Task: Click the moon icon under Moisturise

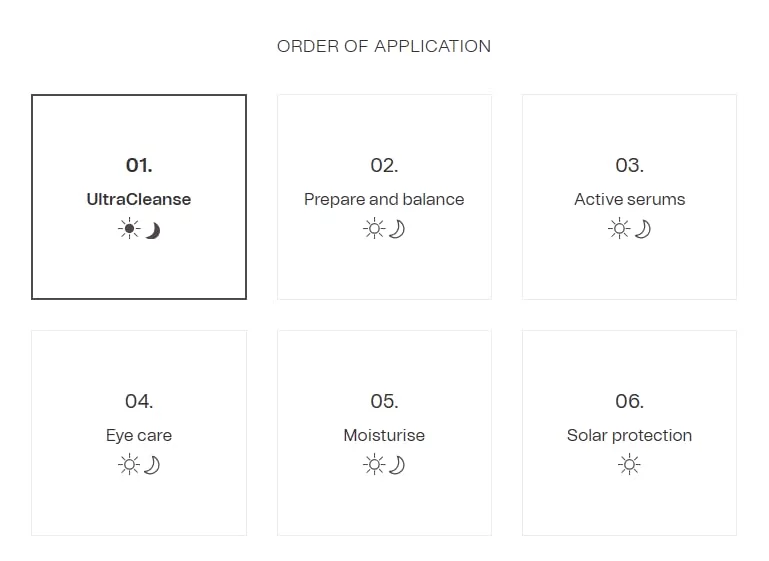Action: pos(397,465)
